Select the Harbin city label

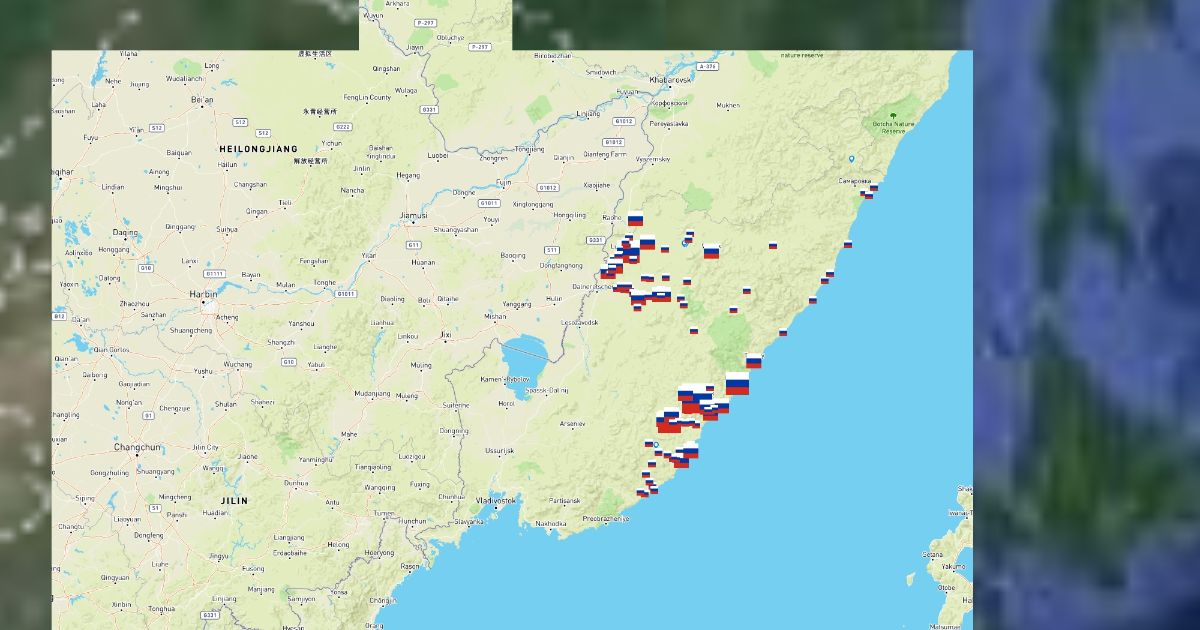point(202,294)
